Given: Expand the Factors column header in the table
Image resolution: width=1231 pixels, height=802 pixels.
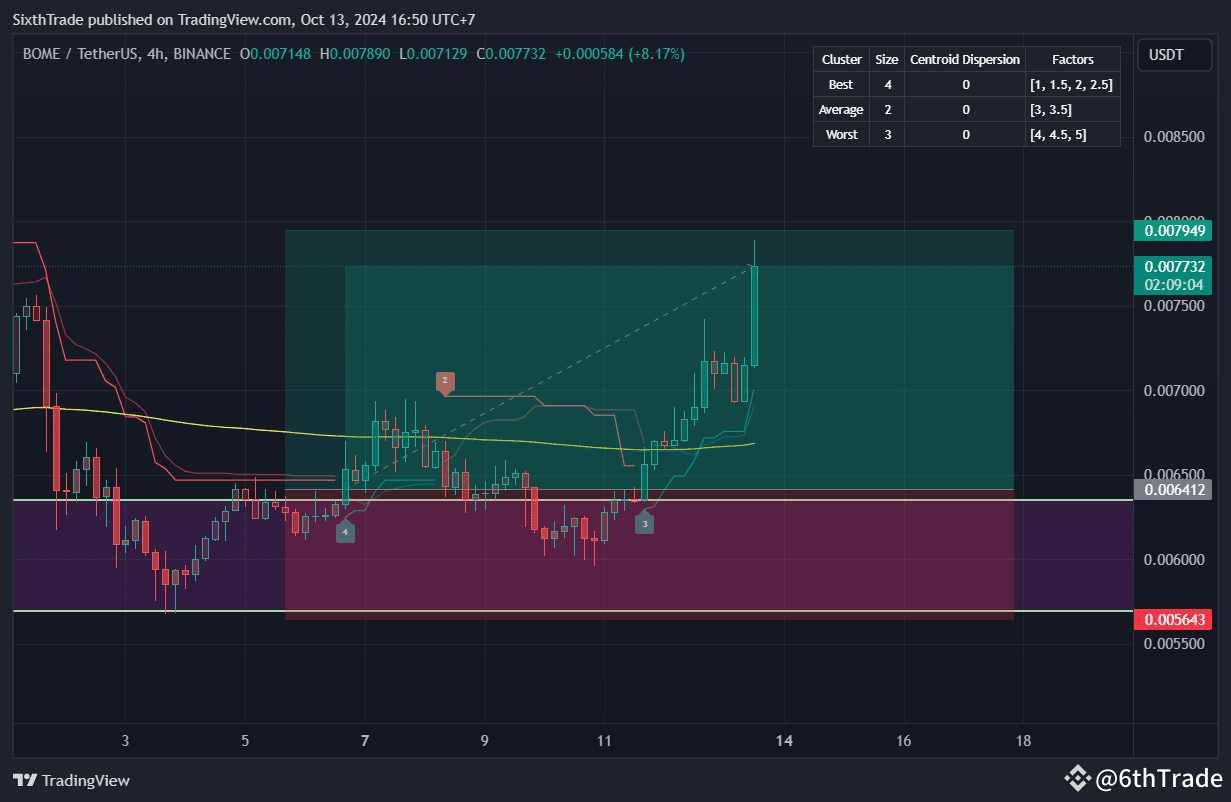Looking at the screenshot, I should click(x=1072, y=59).
